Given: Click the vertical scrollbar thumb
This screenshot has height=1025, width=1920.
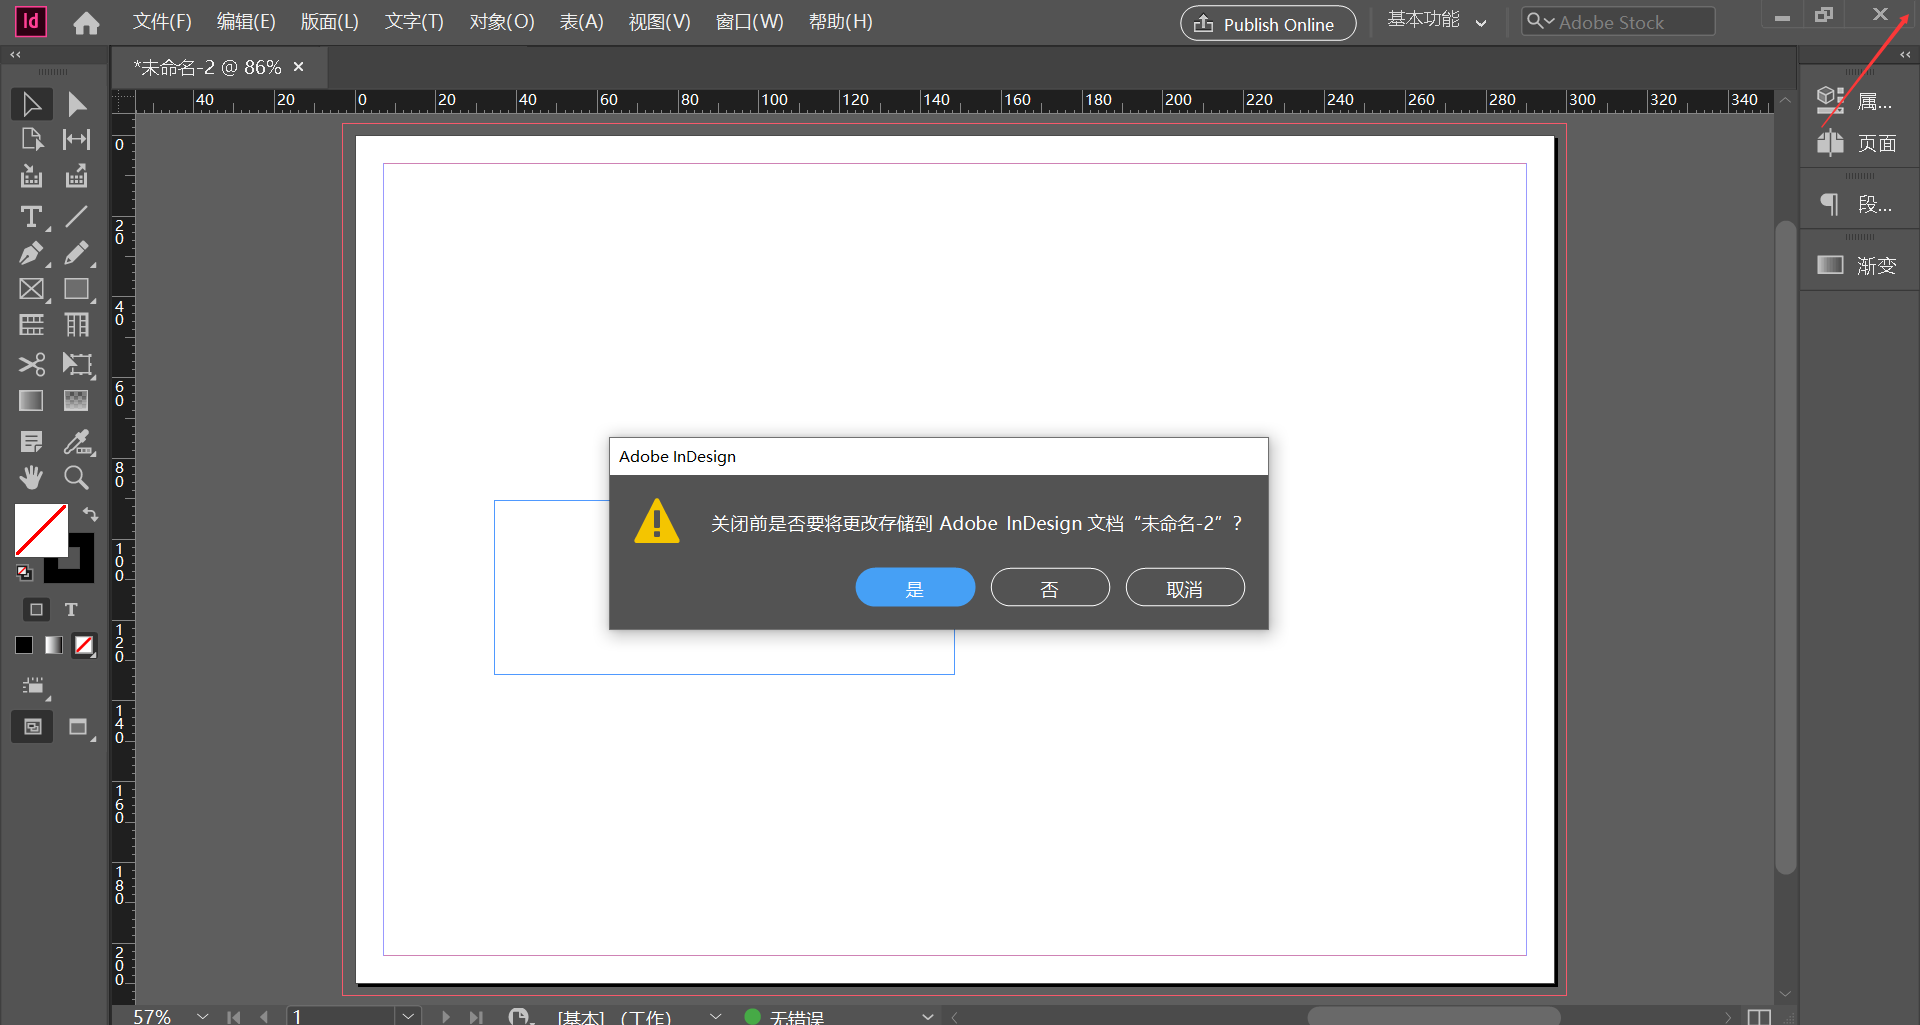Looking at the screenshot, I should click(1786, 547).
